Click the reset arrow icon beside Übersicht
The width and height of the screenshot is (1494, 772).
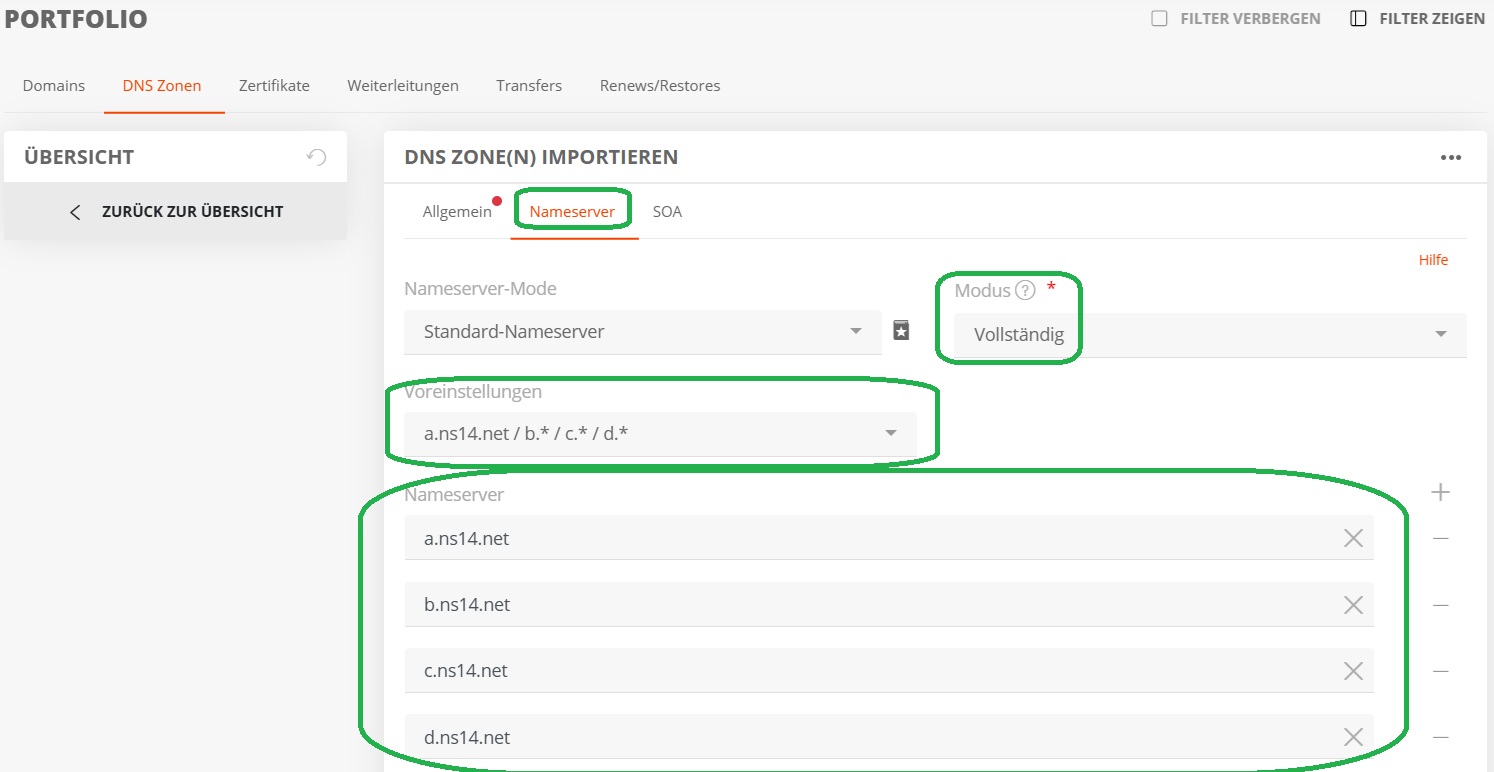(x=316, y=157)
